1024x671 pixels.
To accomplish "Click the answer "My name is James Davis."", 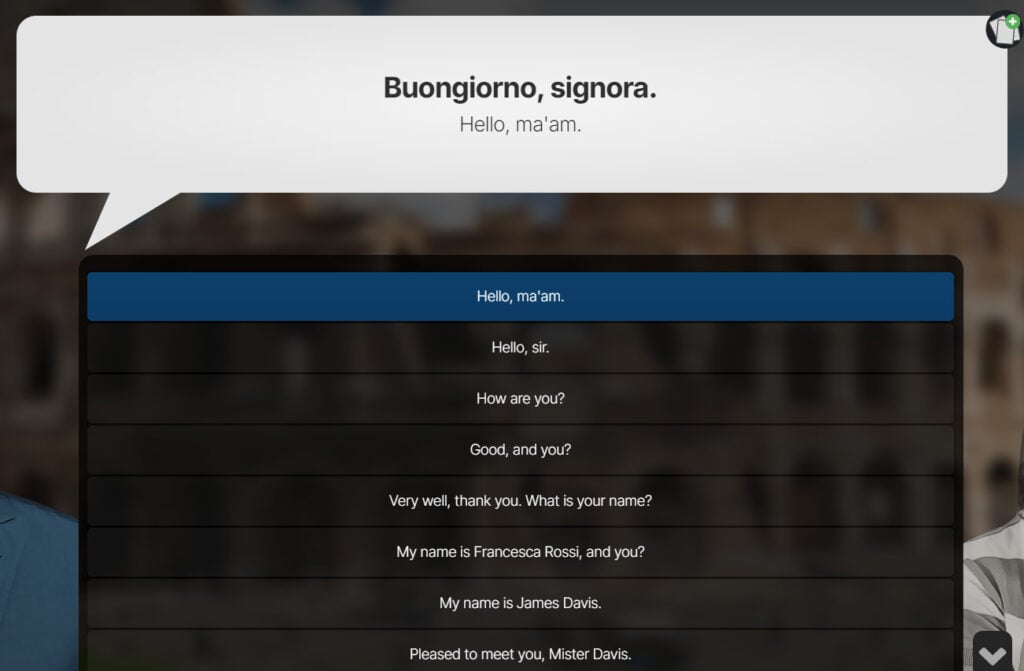I will [x=521, y=603].
